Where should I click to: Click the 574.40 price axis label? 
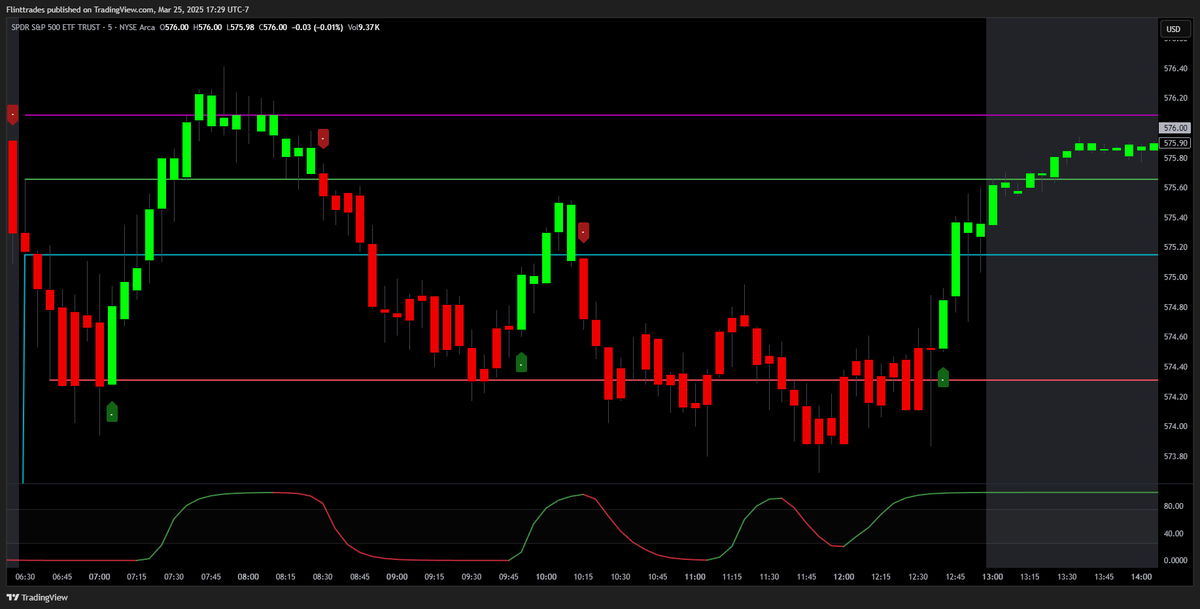pyautogui.click(x=1176, y=367)
